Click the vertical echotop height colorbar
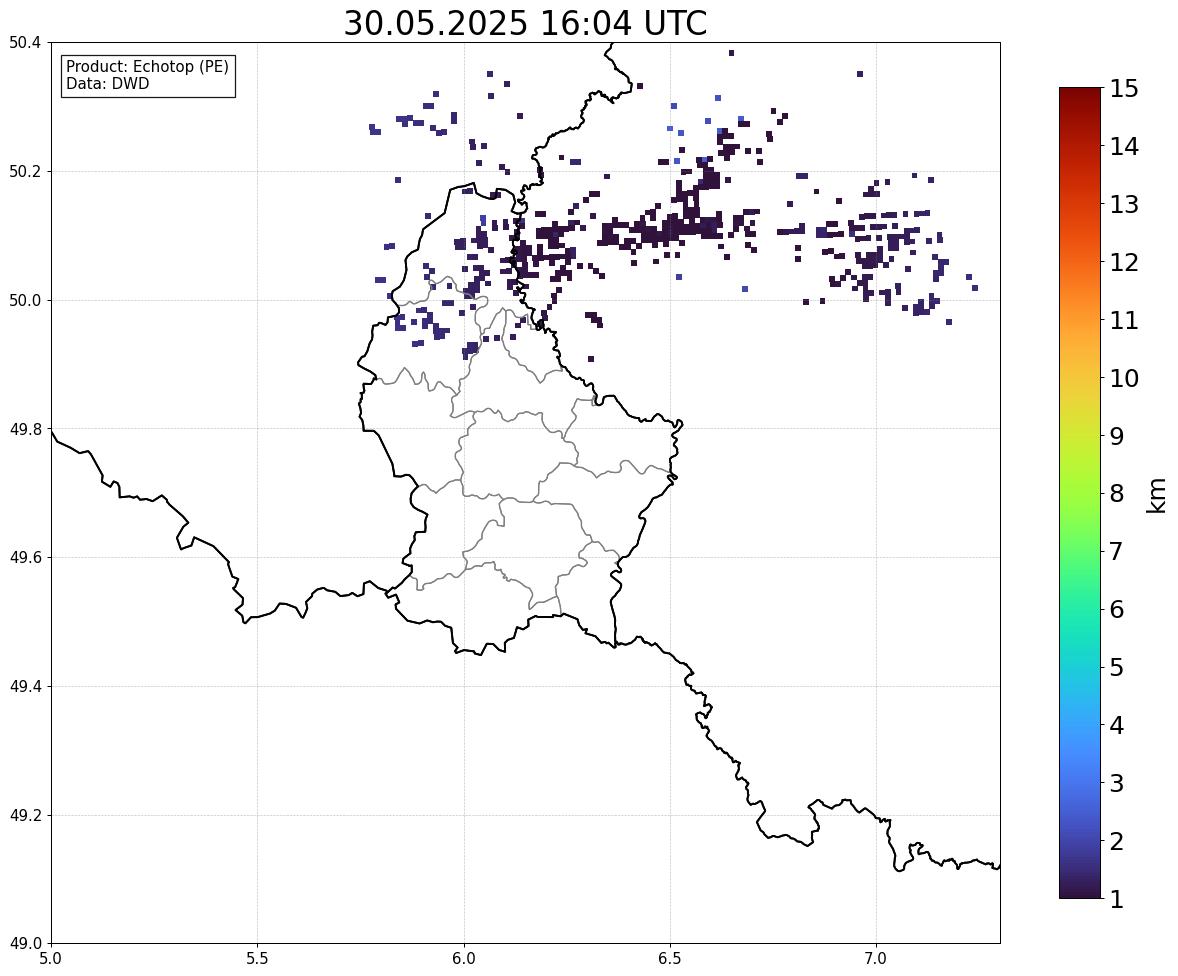 coord(1080,493)
